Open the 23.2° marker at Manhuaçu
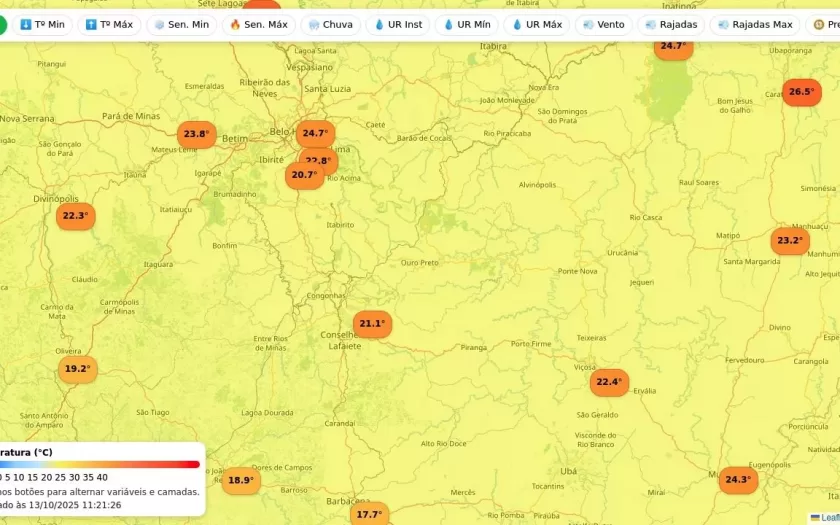The image size is (840, 525). 790,241
